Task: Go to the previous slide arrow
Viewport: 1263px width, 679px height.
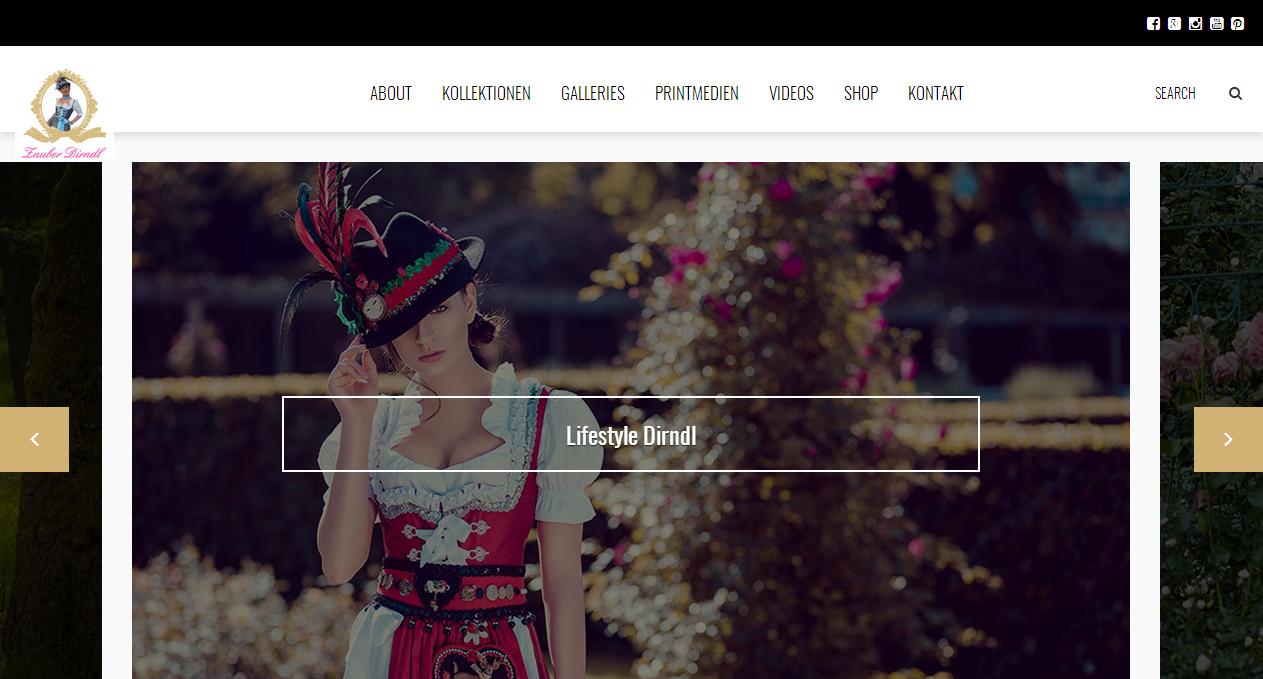Action: (x=34, y=439)
